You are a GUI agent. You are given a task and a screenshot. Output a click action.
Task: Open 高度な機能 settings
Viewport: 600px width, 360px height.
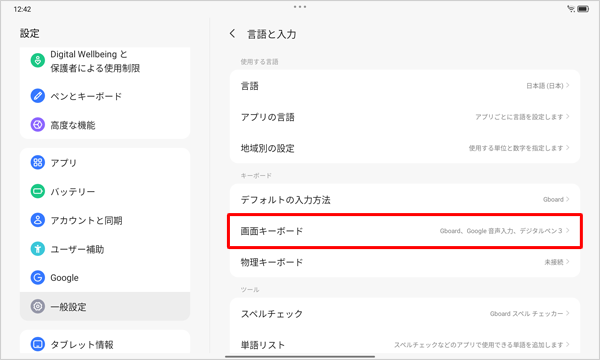coord(105,125)
